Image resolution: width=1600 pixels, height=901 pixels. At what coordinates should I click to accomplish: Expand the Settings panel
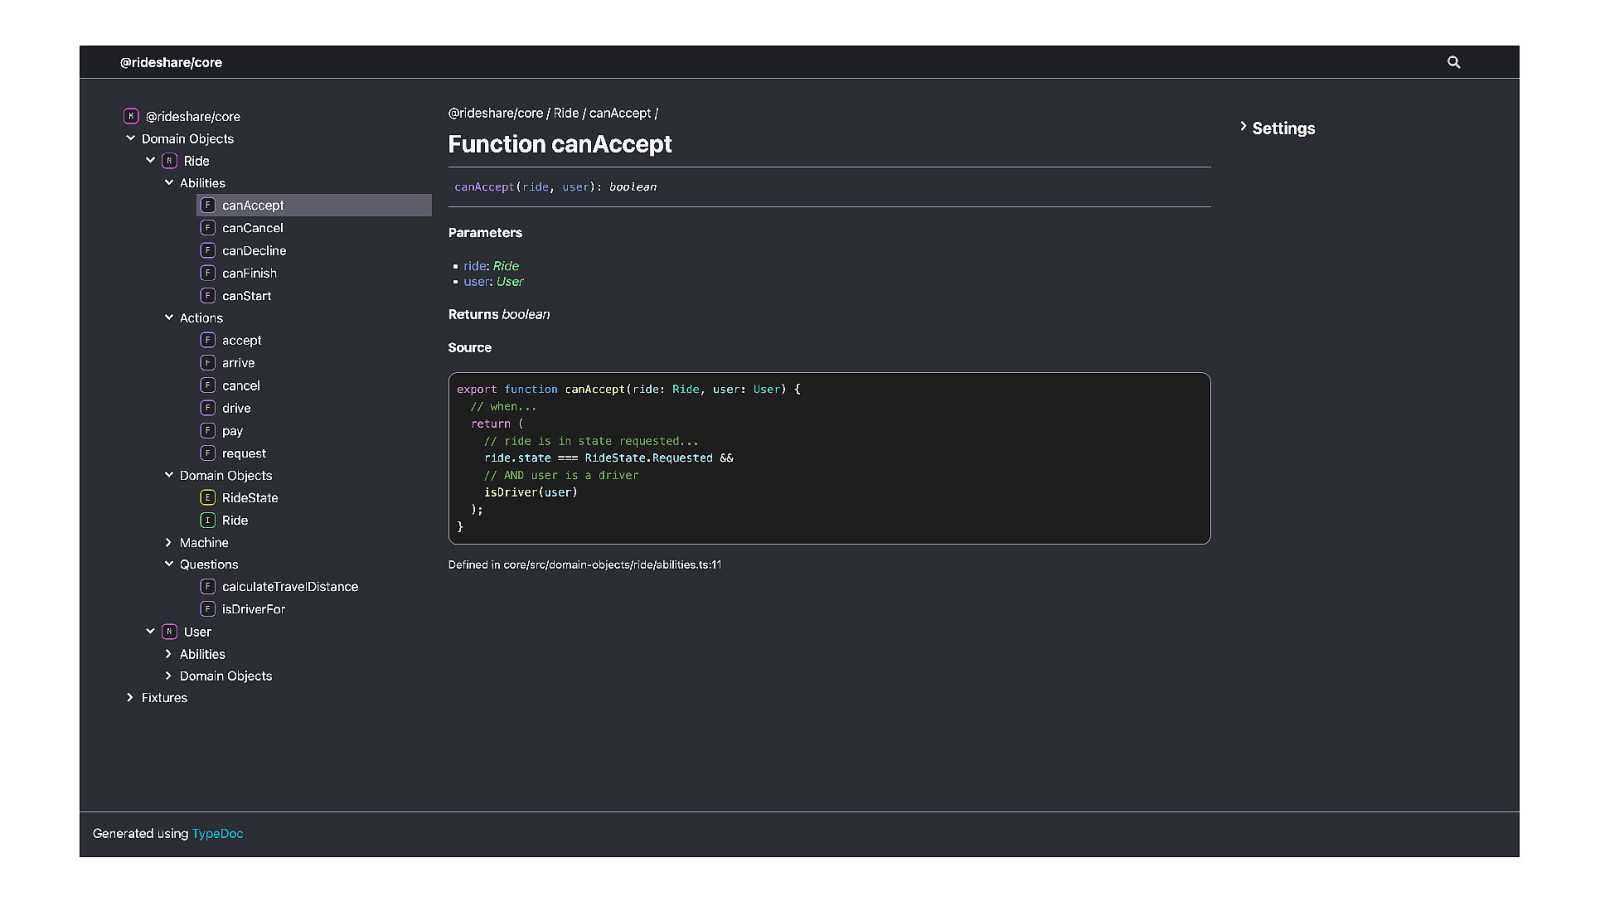click(x=1278, y=128)
